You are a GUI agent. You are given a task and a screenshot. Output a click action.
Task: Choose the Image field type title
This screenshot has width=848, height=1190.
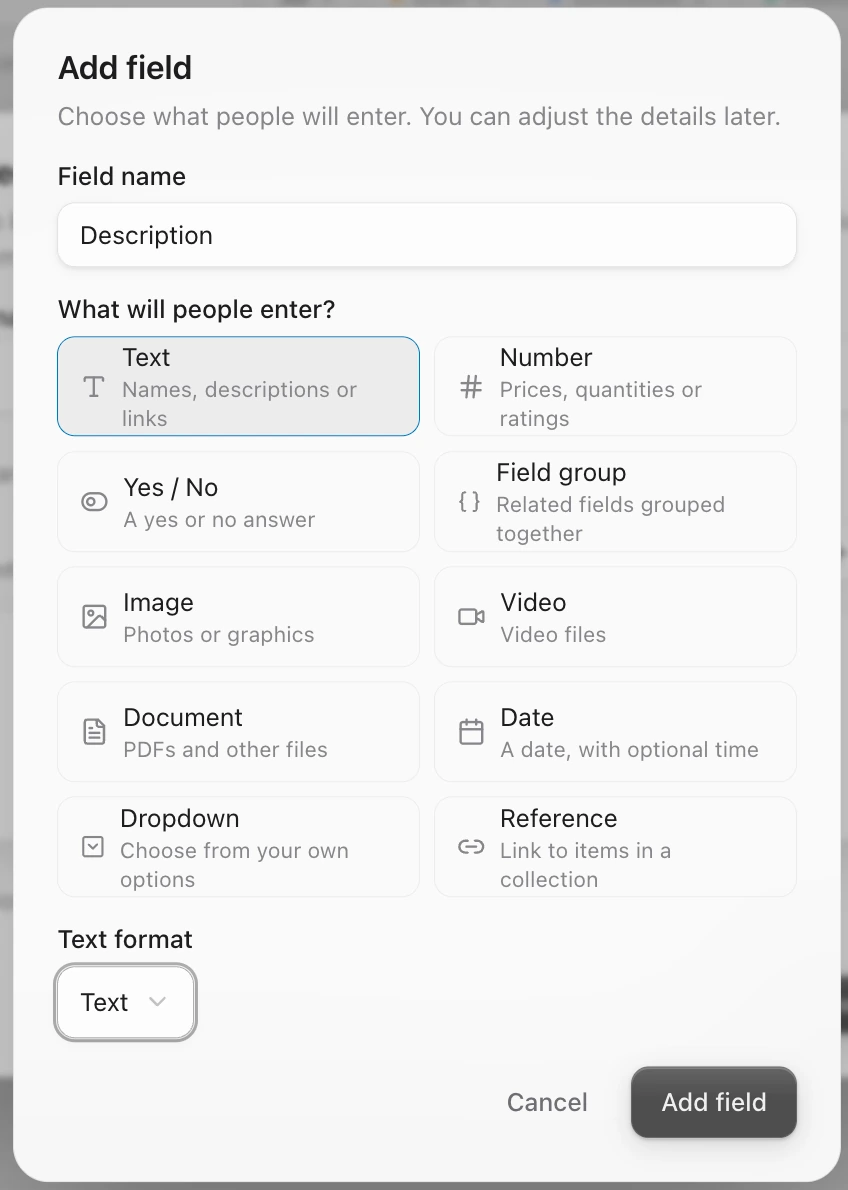(159, 603)
